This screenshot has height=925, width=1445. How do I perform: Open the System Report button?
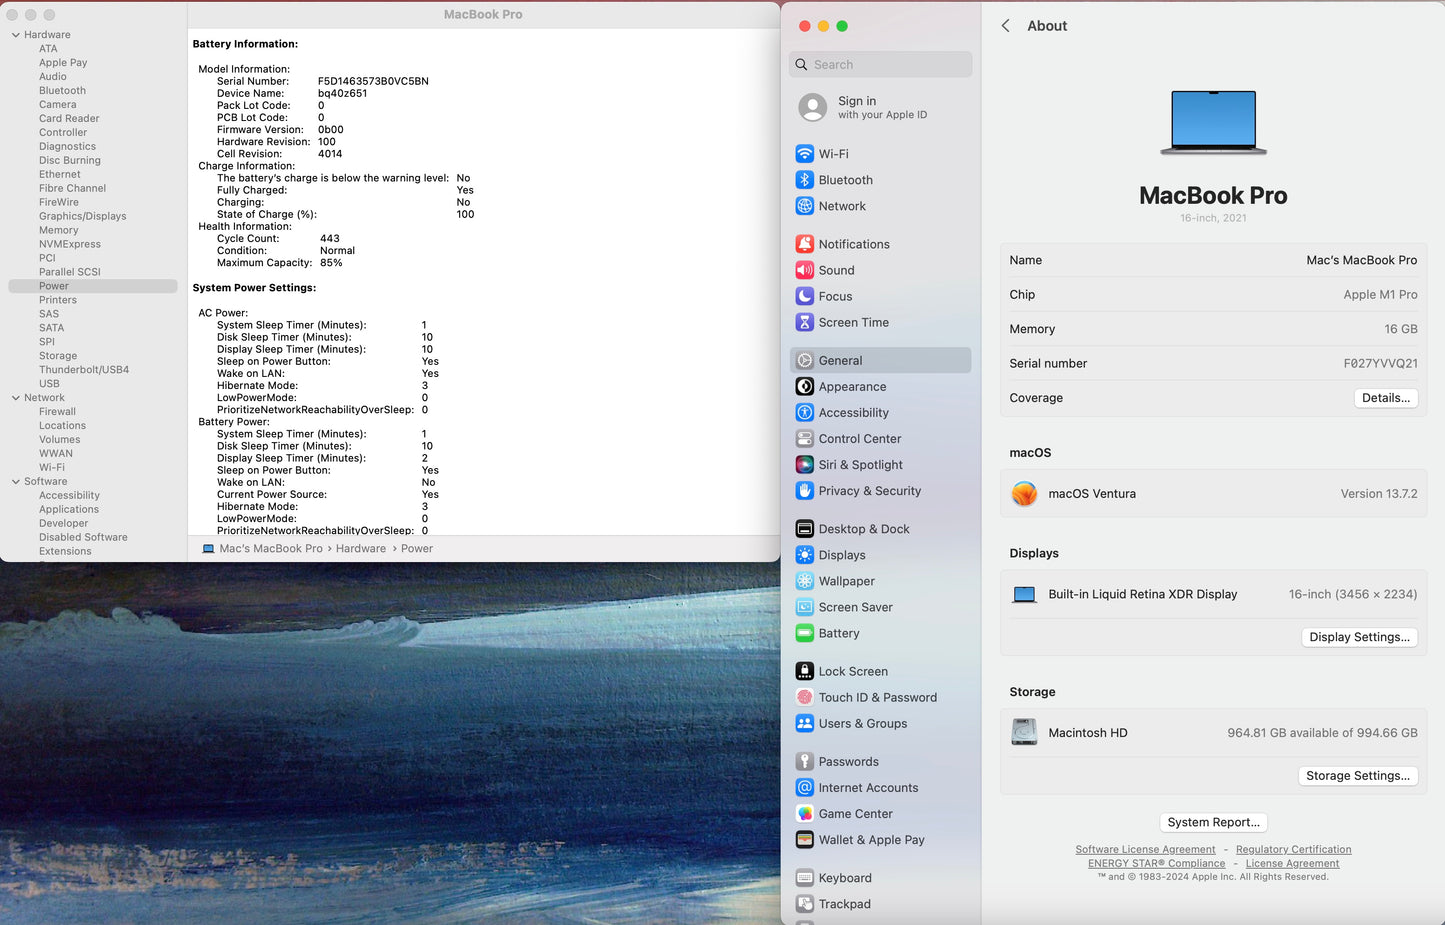[1214, 822]
